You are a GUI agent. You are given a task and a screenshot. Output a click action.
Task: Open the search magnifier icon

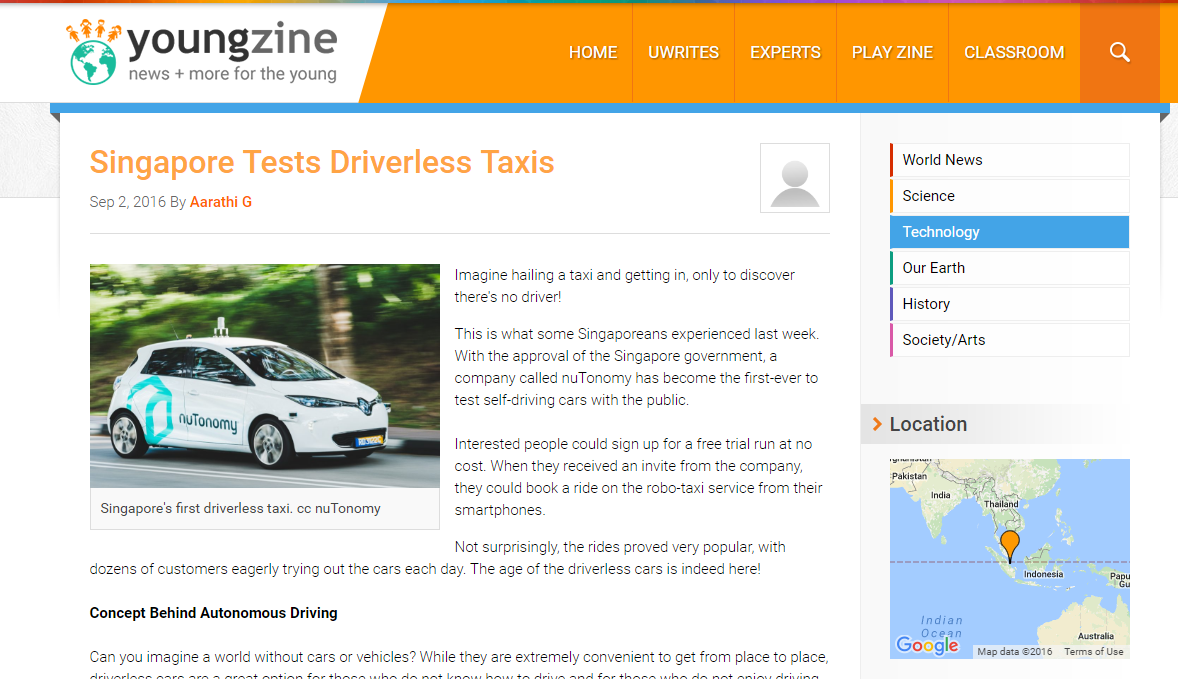(x=1119, y=52)
